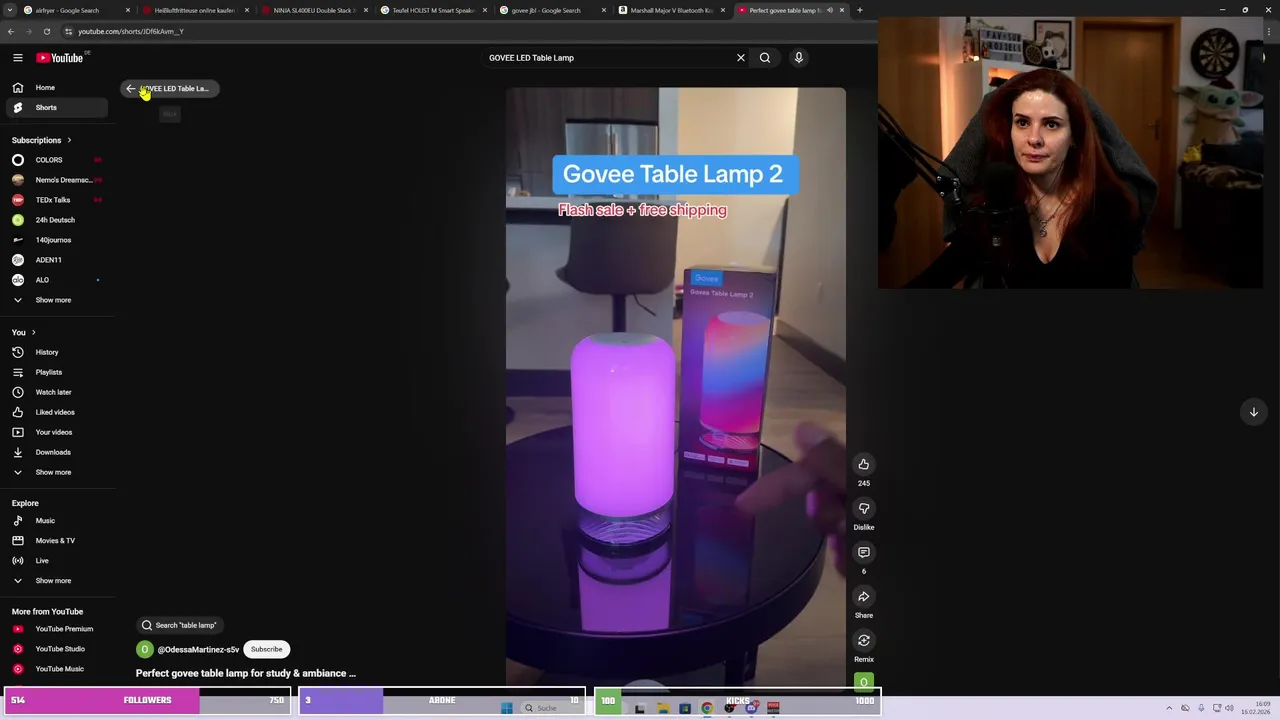Click the search magnifier button
This screenshot has width=1280, height=720.
pos(765,58)
